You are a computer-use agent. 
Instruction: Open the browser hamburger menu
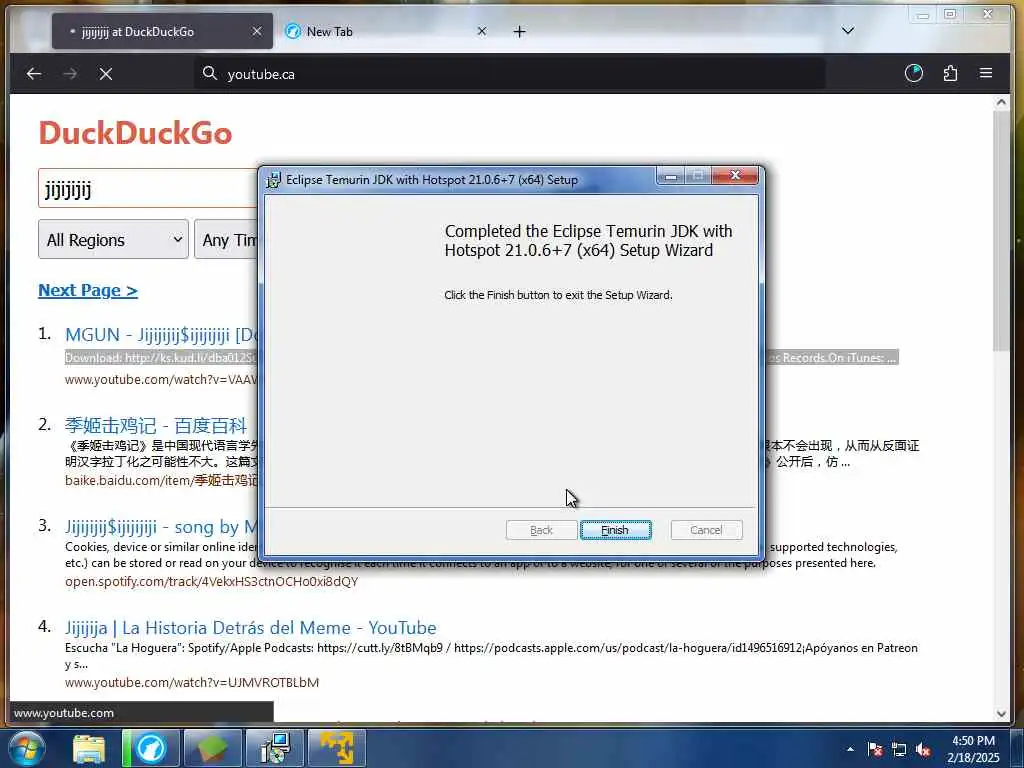click(x=986, y=73)
